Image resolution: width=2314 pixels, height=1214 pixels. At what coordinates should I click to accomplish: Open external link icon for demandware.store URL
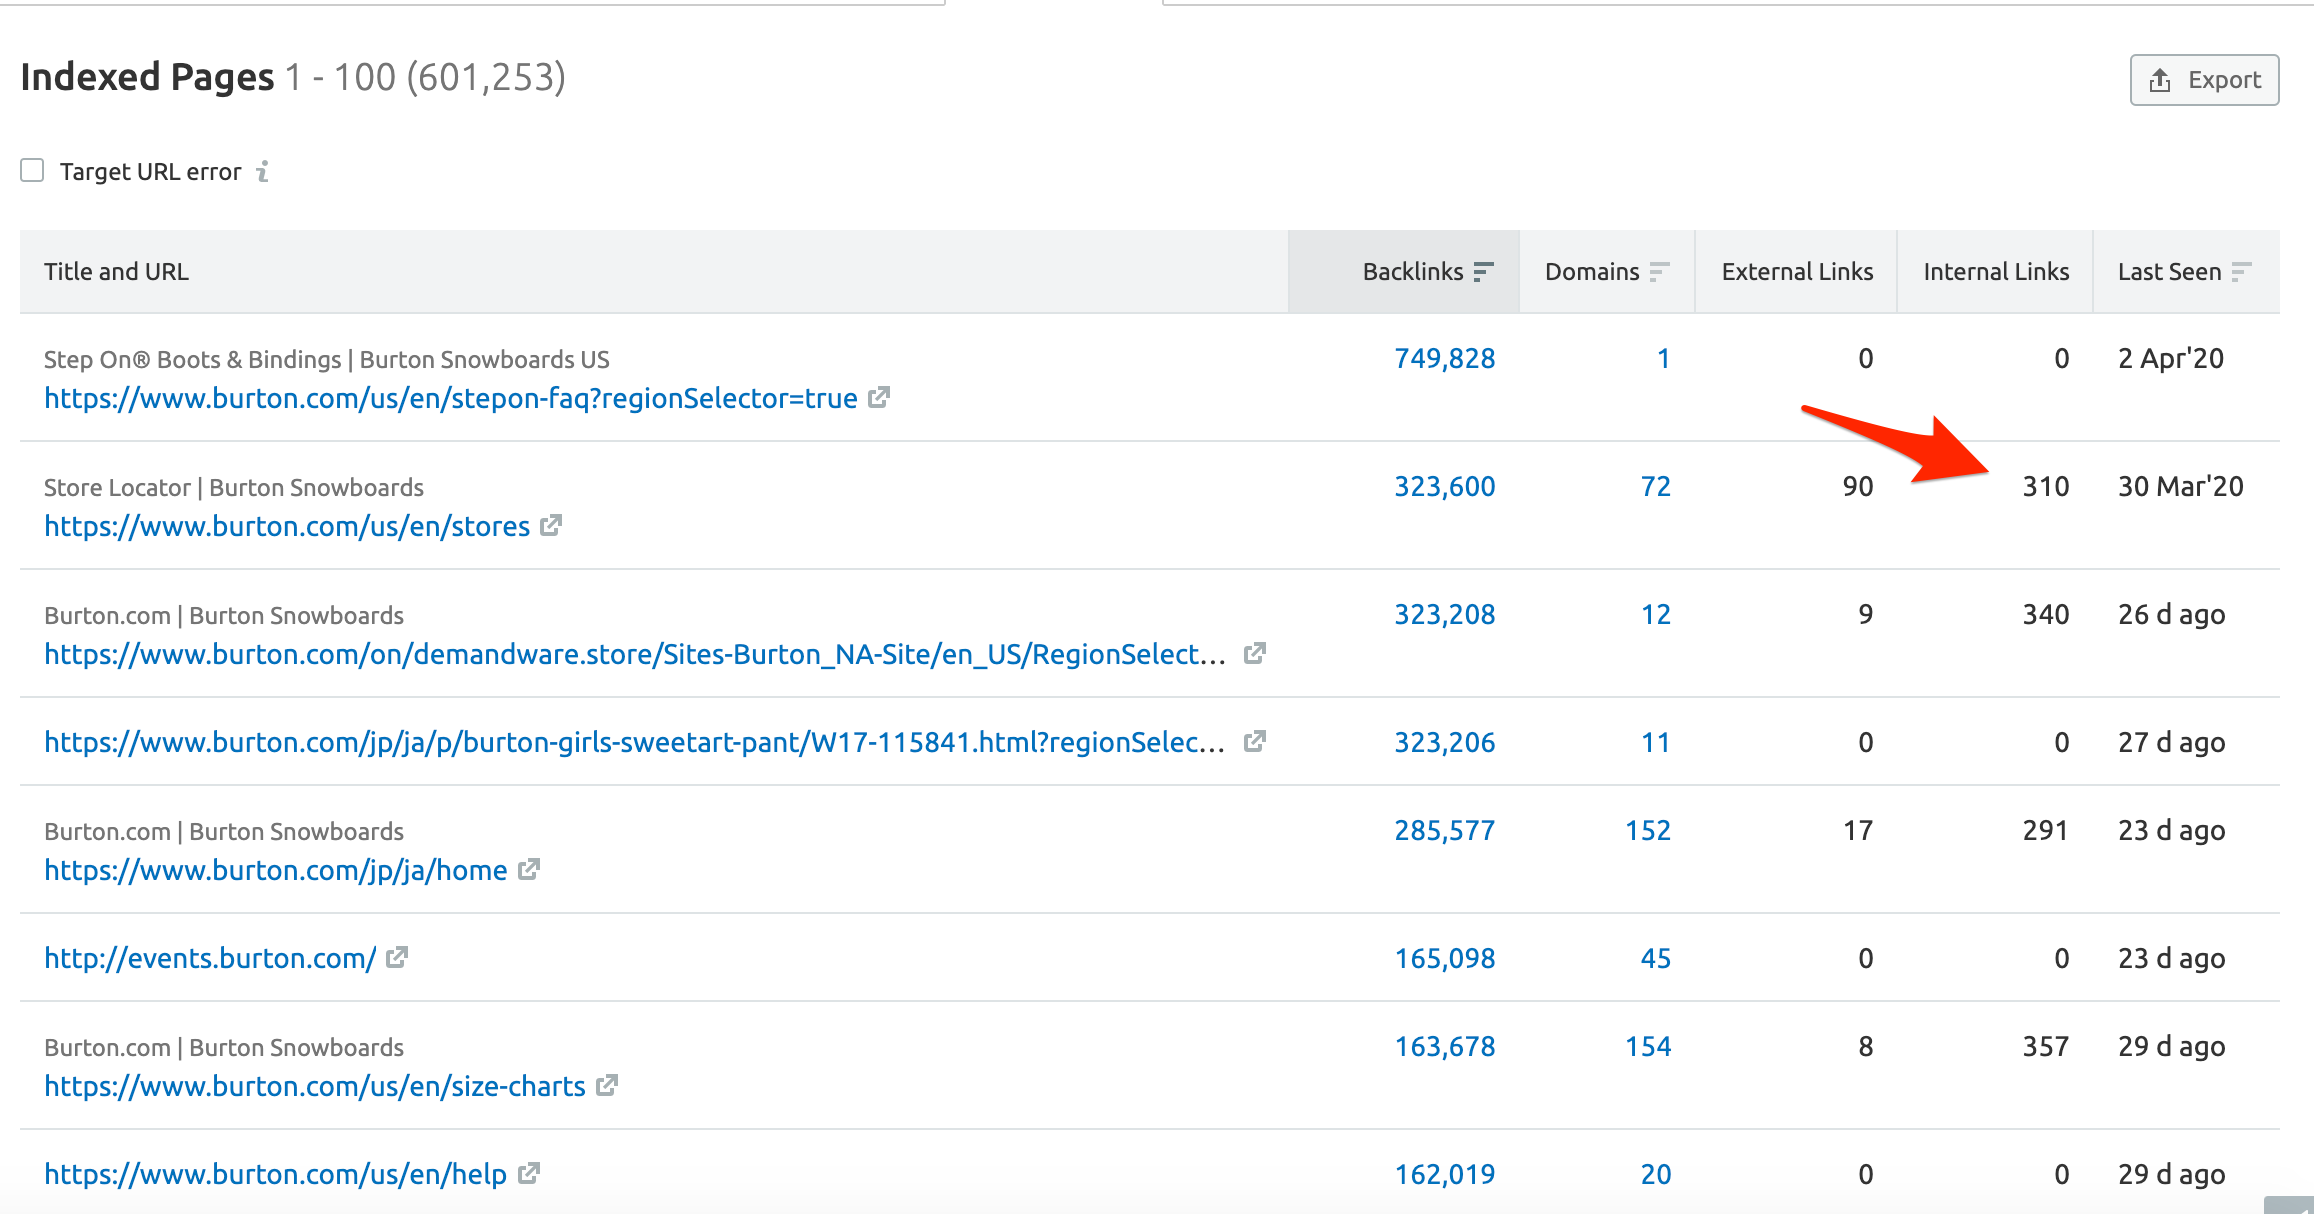click(x=1255, y=653)
